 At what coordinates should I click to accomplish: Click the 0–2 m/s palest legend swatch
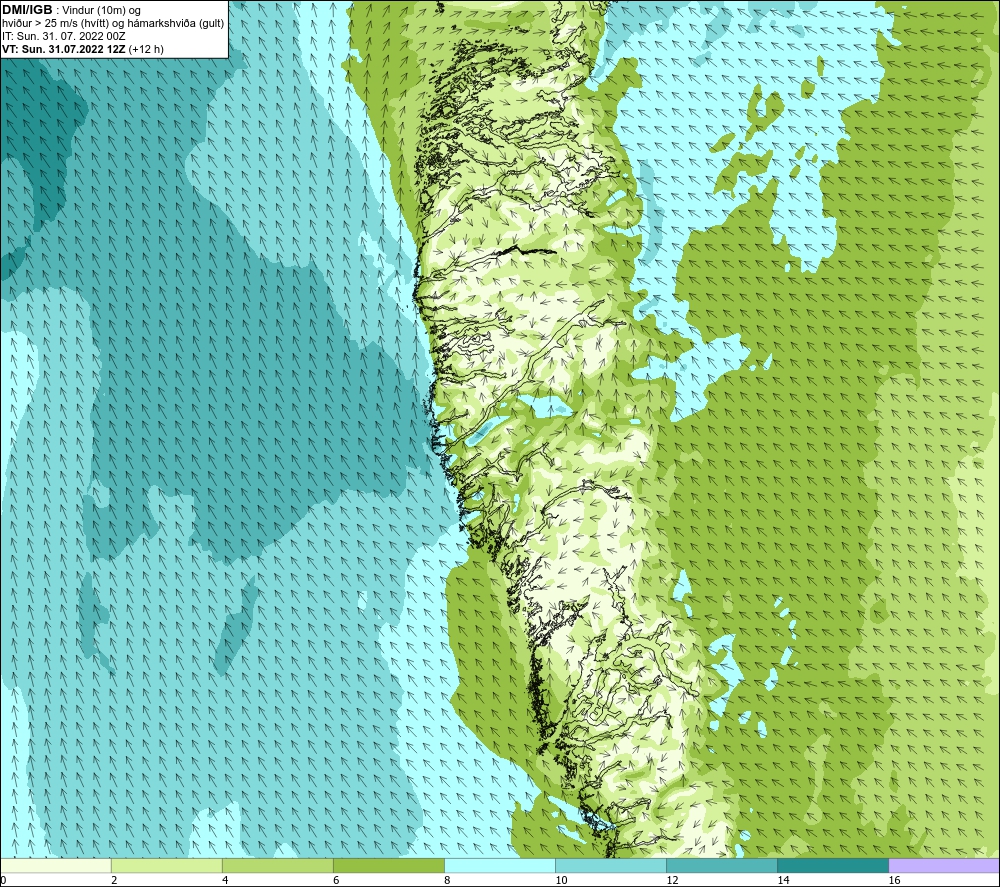(55, 865)
